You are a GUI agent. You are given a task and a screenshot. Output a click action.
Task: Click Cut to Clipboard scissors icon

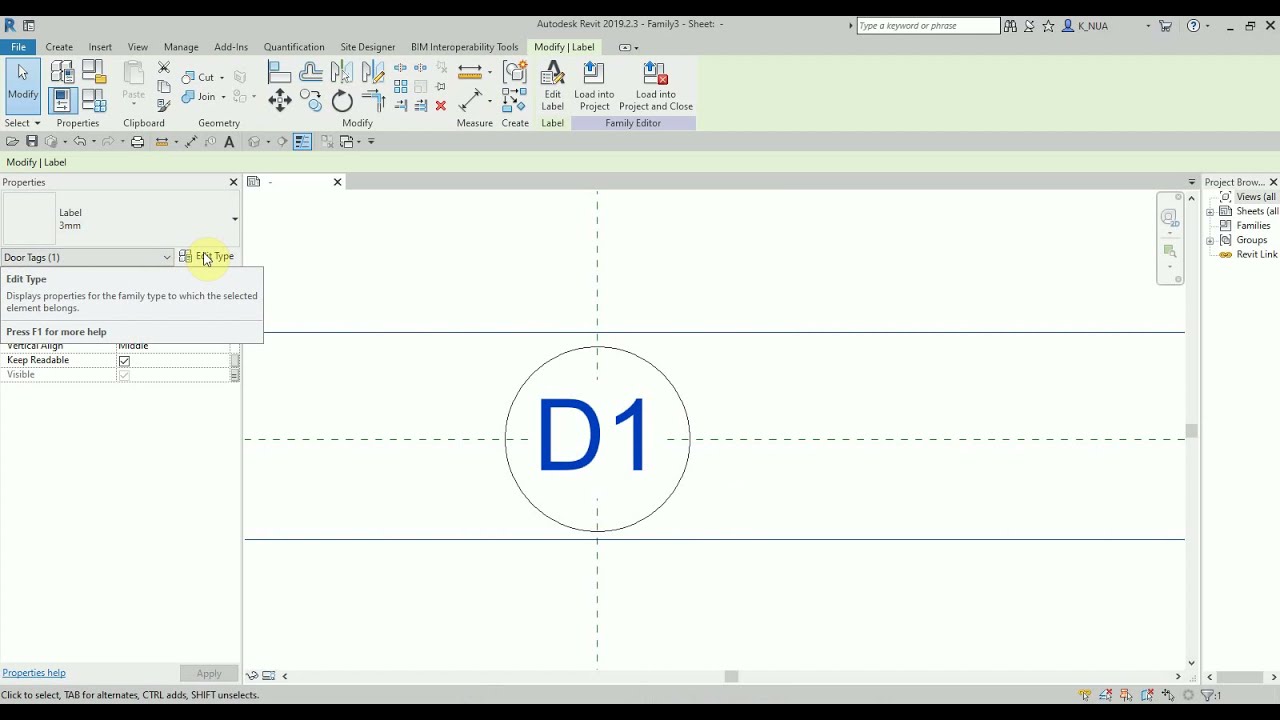[x=164, y=67]
